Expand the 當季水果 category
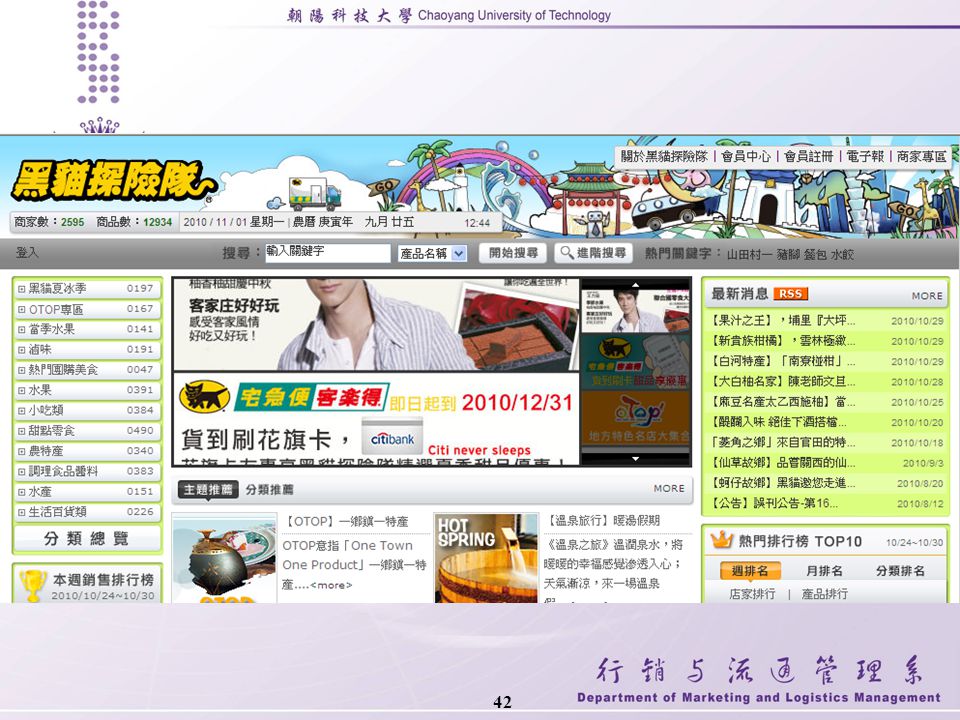The image size is (960, 720). click(21, 329)
